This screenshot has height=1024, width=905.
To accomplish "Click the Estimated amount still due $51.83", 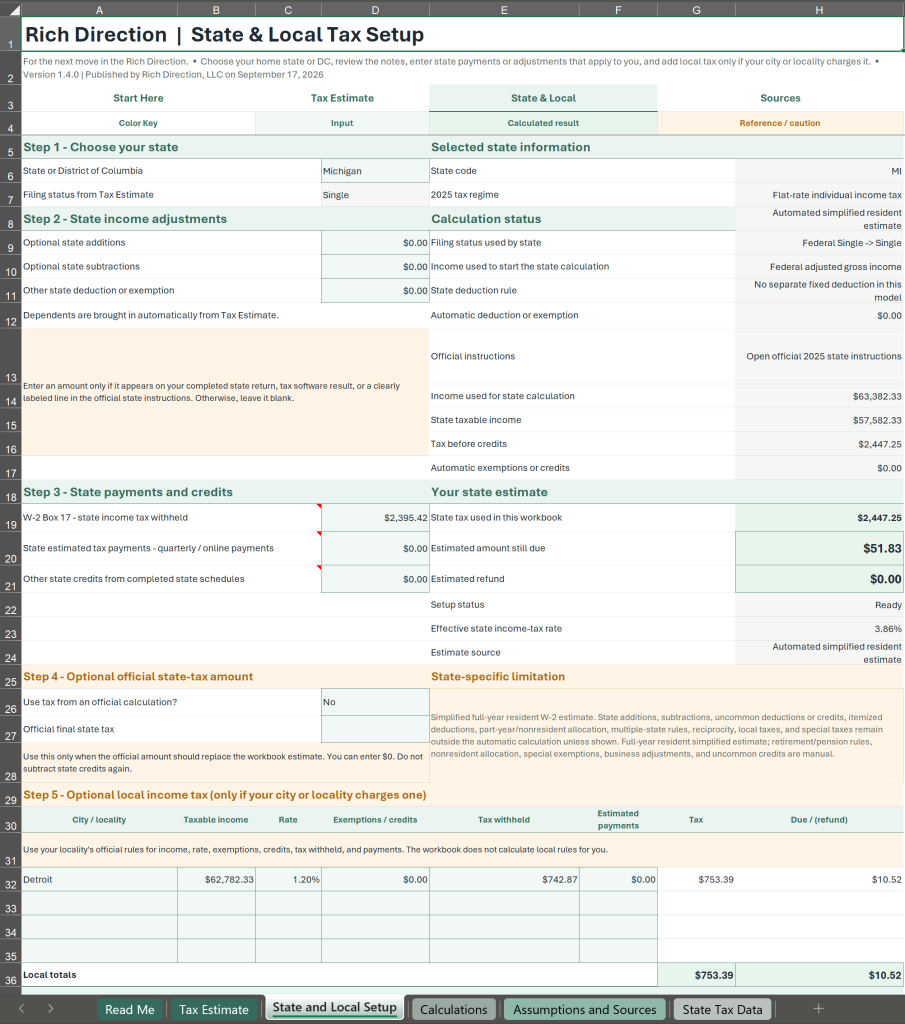I will (819, 548).
